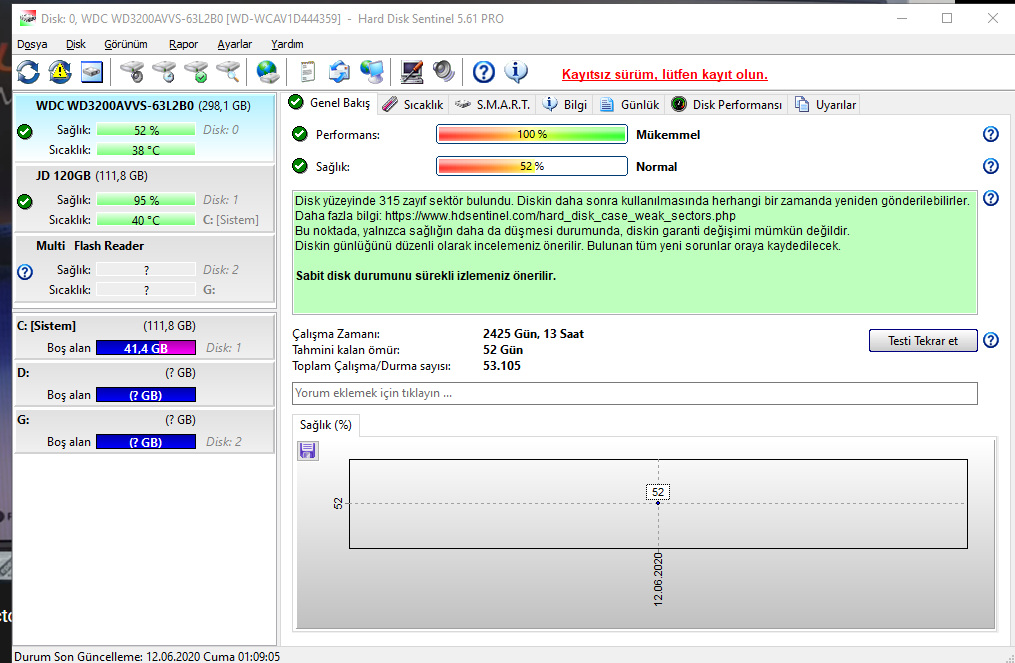This screenshot has width=1015, height=663.
Task: Click the send report email icon
Action: 340,72
